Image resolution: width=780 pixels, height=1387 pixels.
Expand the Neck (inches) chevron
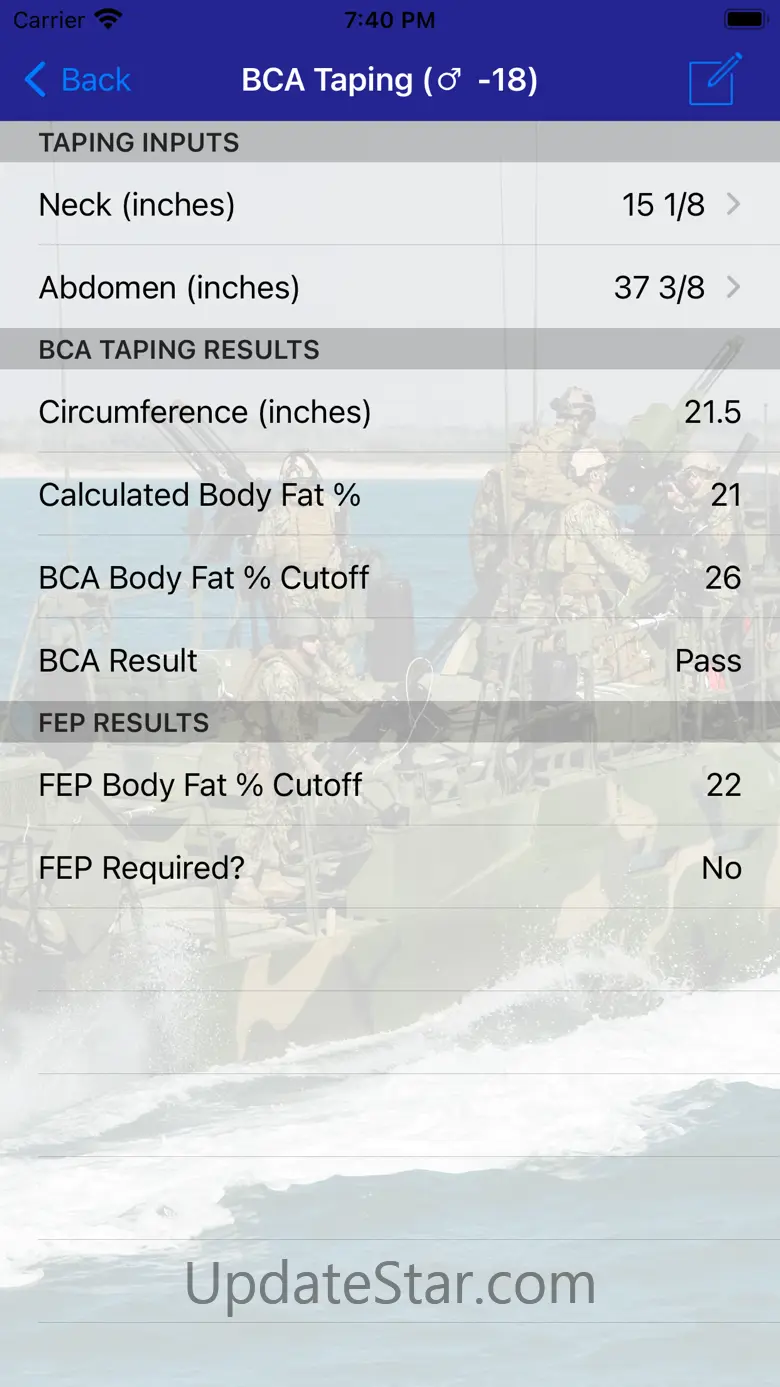pyautogui.click(x=733, y=205)
